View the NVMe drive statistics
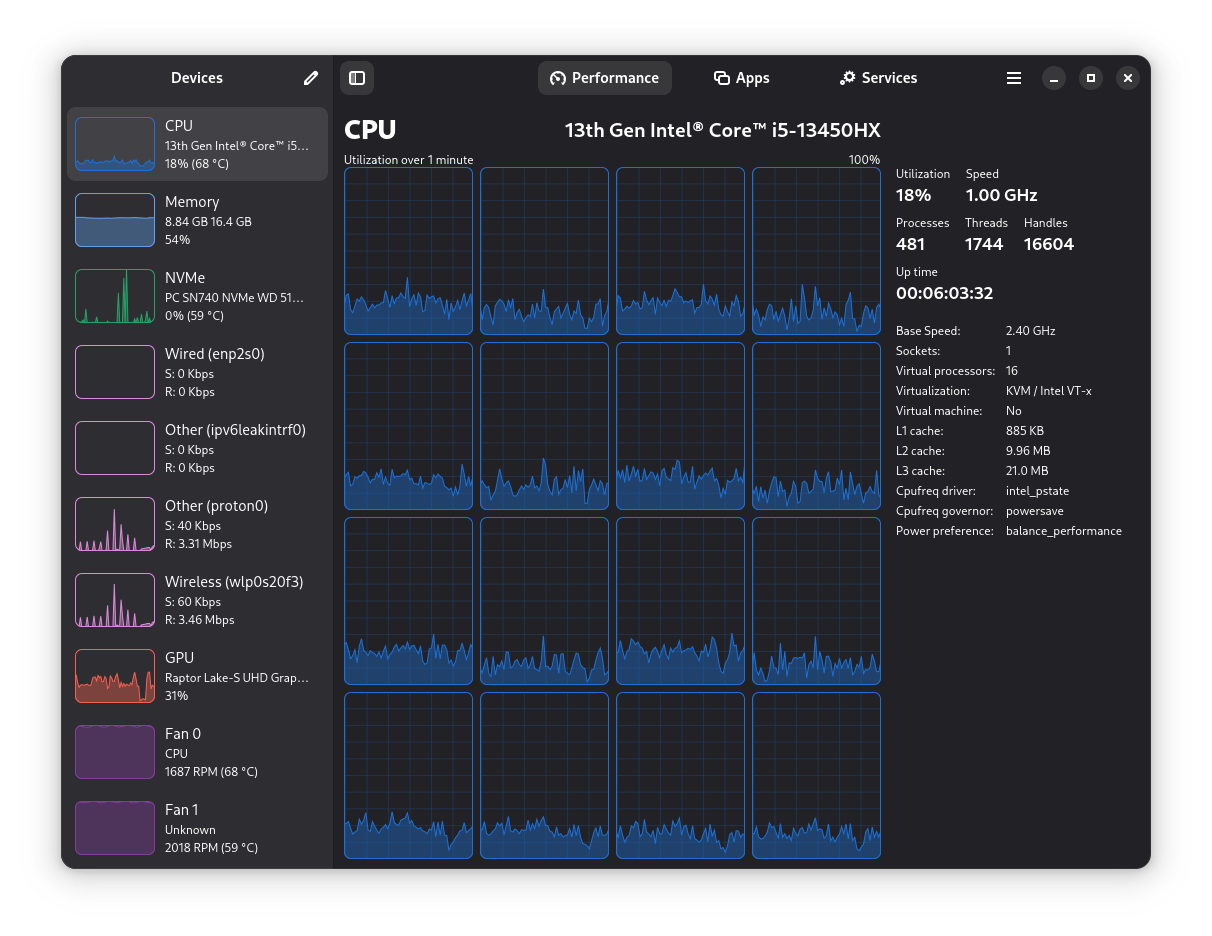The height and width of the screenshot is (936, 1212). [x=196, y=295]
